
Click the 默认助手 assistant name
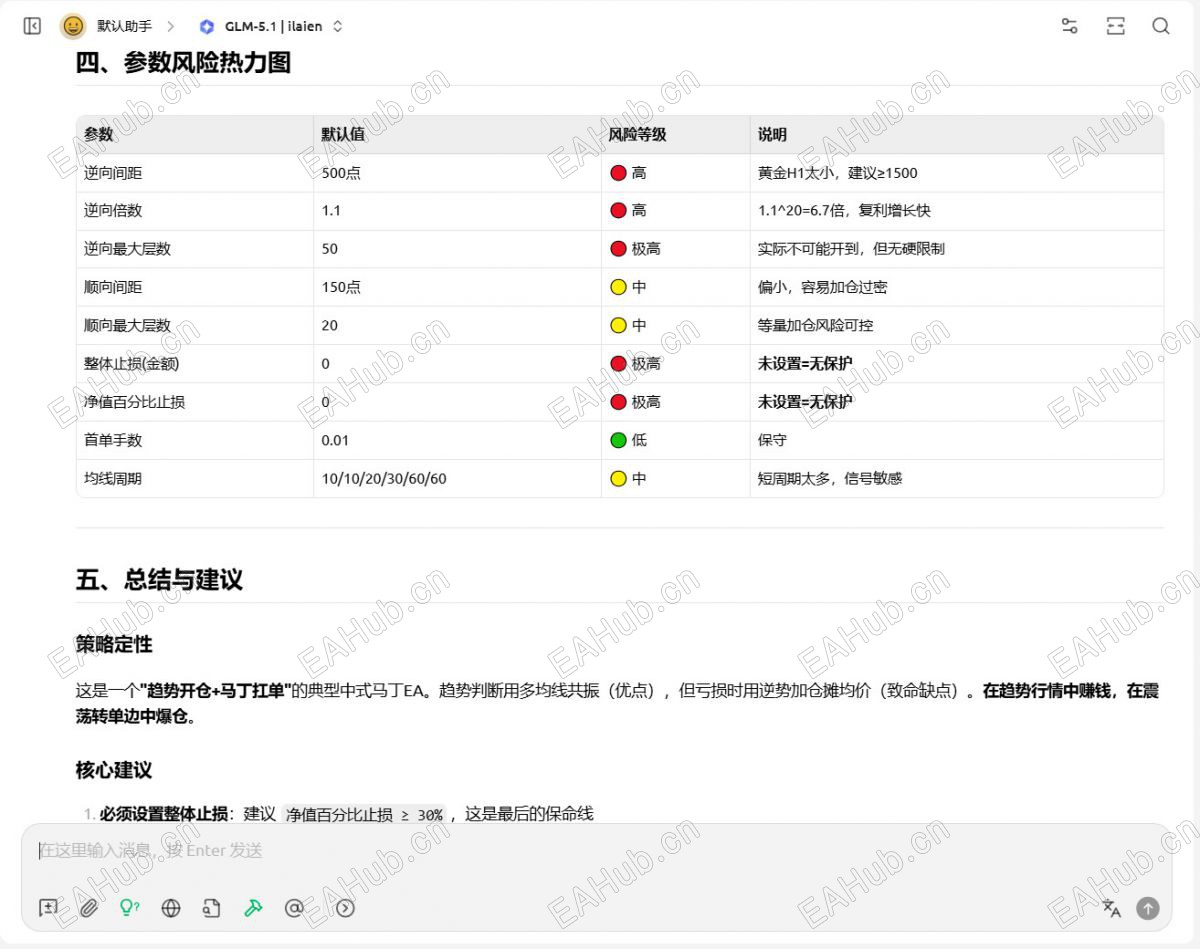[124, 26]
